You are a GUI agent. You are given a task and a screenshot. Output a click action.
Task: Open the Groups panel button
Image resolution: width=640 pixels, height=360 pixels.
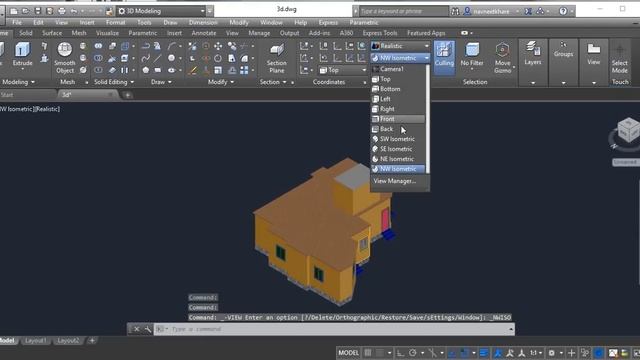point(563,49)
